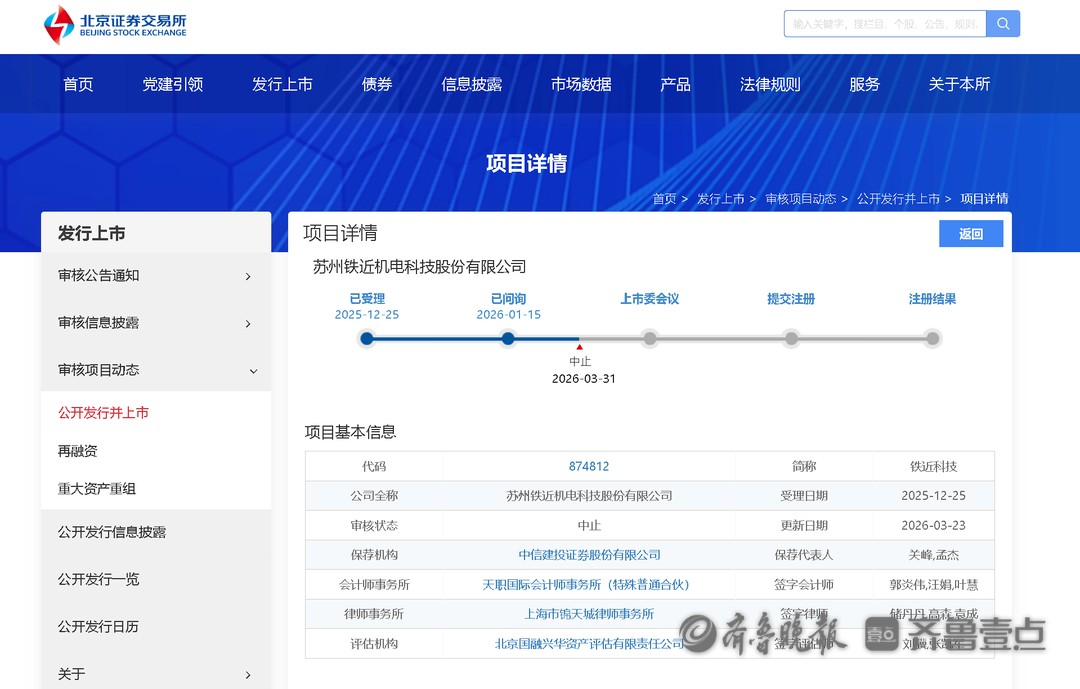
Task: Click 审核项目动态 in the breadcrumb
Action: tap(800, 199)
